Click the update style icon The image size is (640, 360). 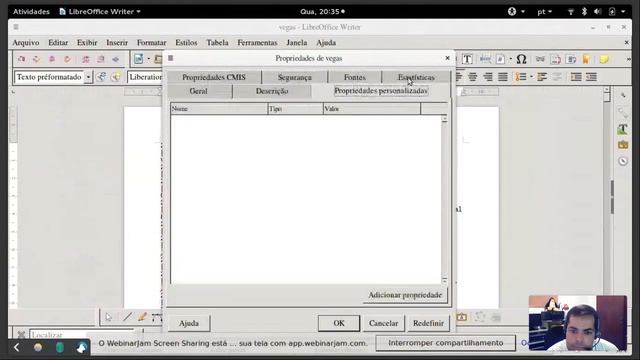pyautogui.click(x=101, y=77)
